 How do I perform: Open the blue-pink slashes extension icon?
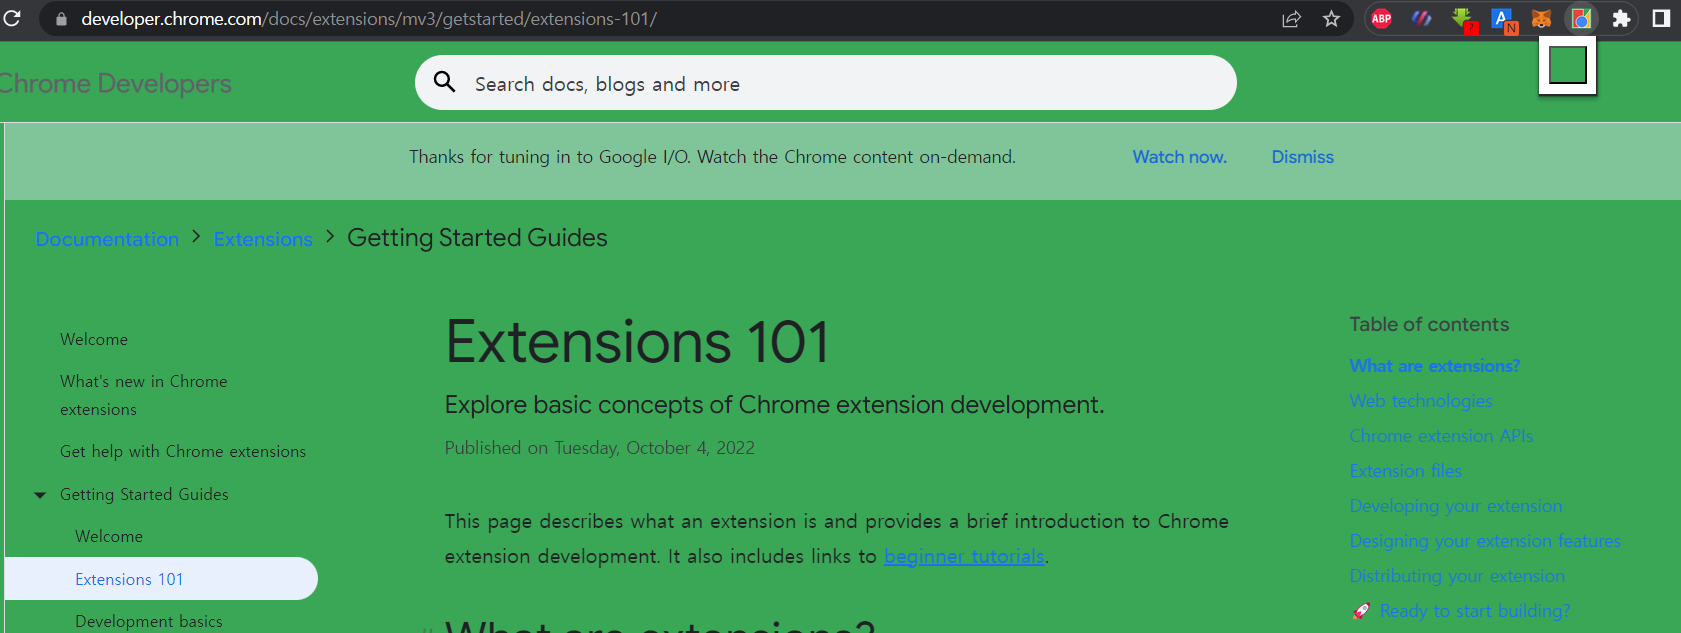pyautogui.click(x=1421, y=19)
